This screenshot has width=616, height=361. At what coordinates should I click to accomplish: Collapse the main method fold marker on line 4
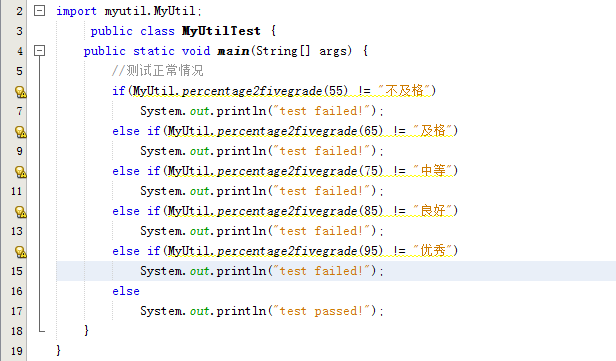39,51
